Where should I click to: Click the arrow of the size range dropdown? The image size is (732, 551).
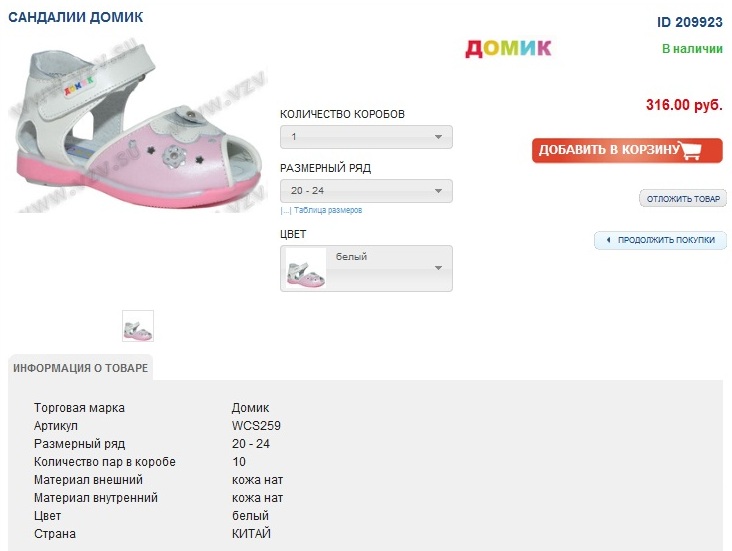[438, 191]
